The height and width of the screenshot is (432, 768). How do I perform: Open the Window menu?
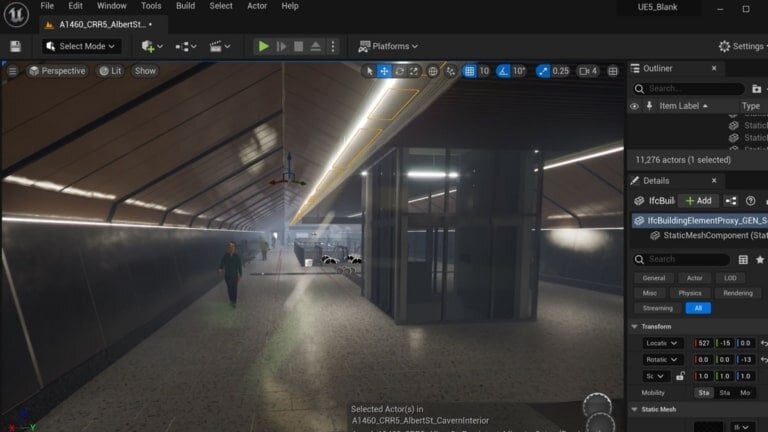112,6
